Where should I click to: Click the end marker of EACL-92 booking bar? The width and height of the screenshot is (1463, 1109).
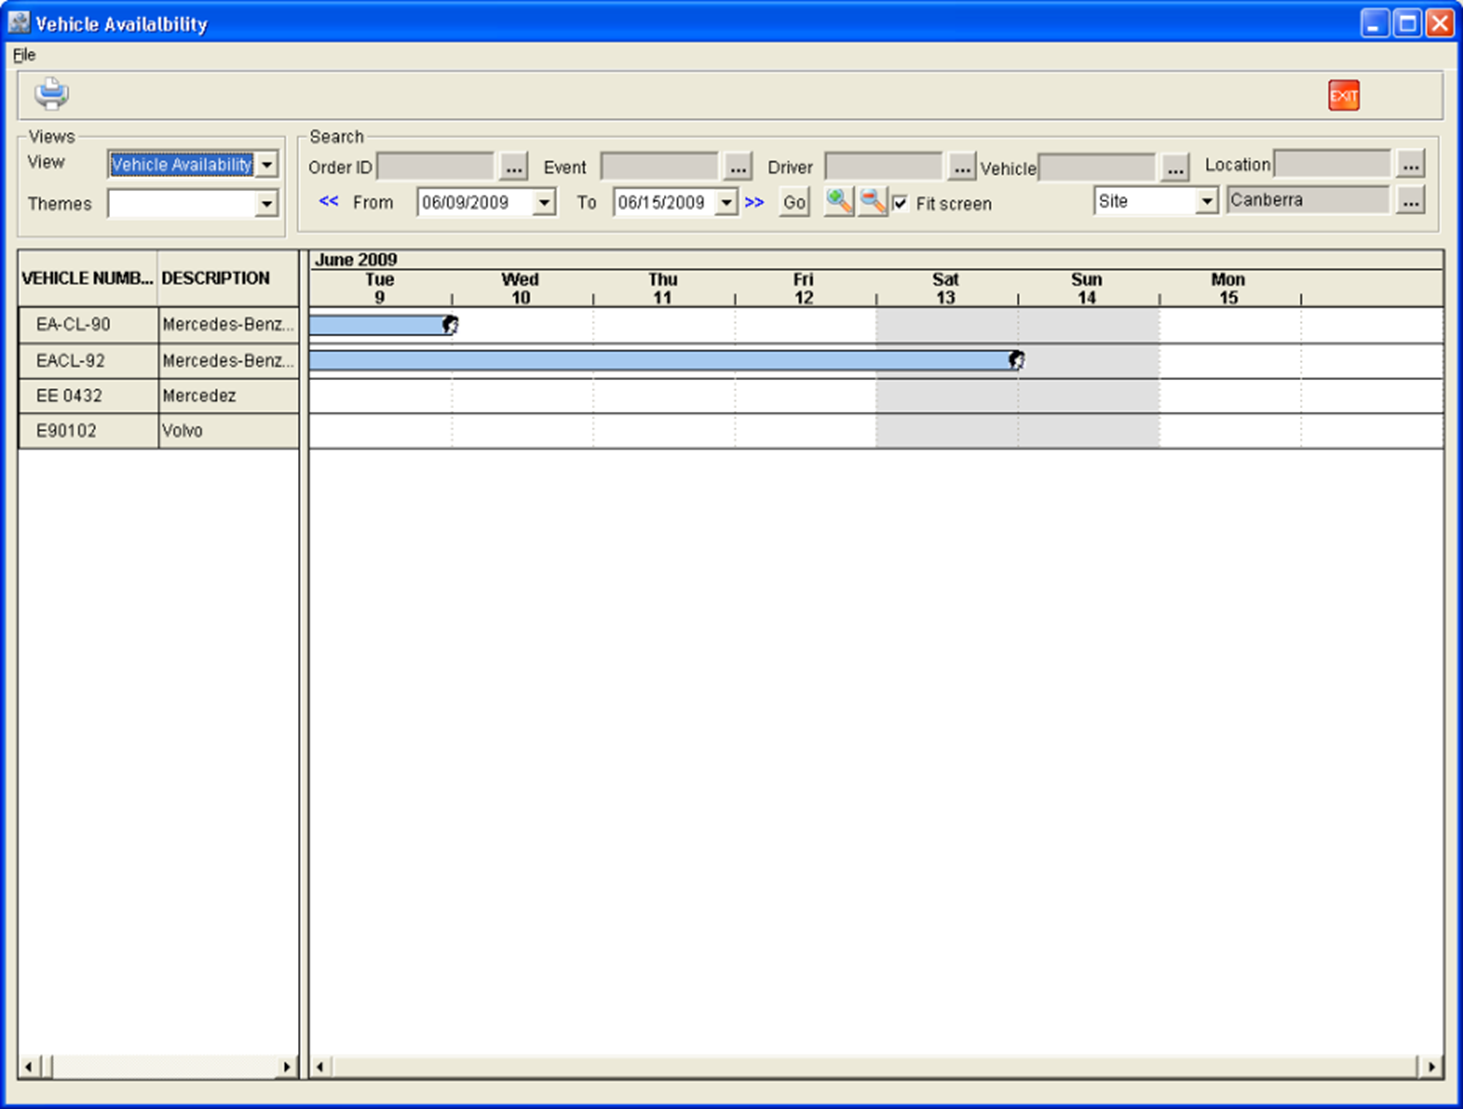[x=1016, y=360]
